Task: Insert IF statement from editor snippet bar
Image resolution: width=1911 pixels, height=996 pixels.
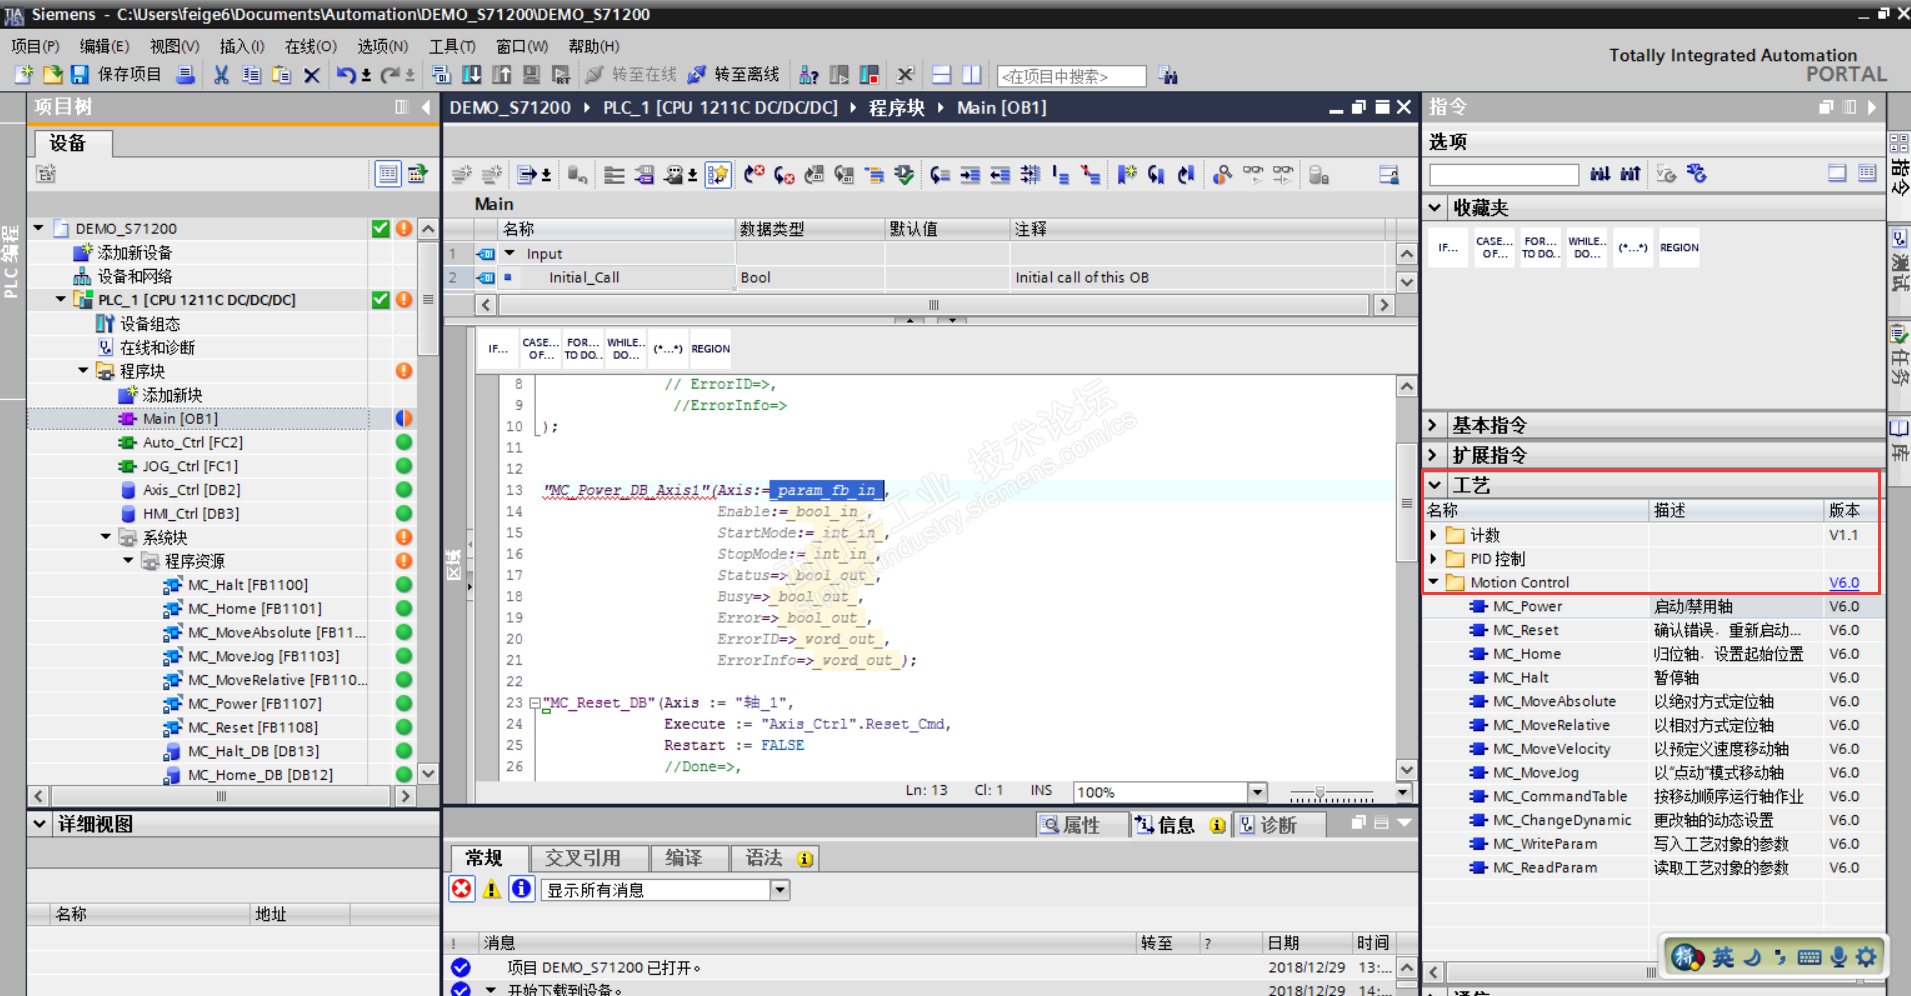Action: pos(497,349)
